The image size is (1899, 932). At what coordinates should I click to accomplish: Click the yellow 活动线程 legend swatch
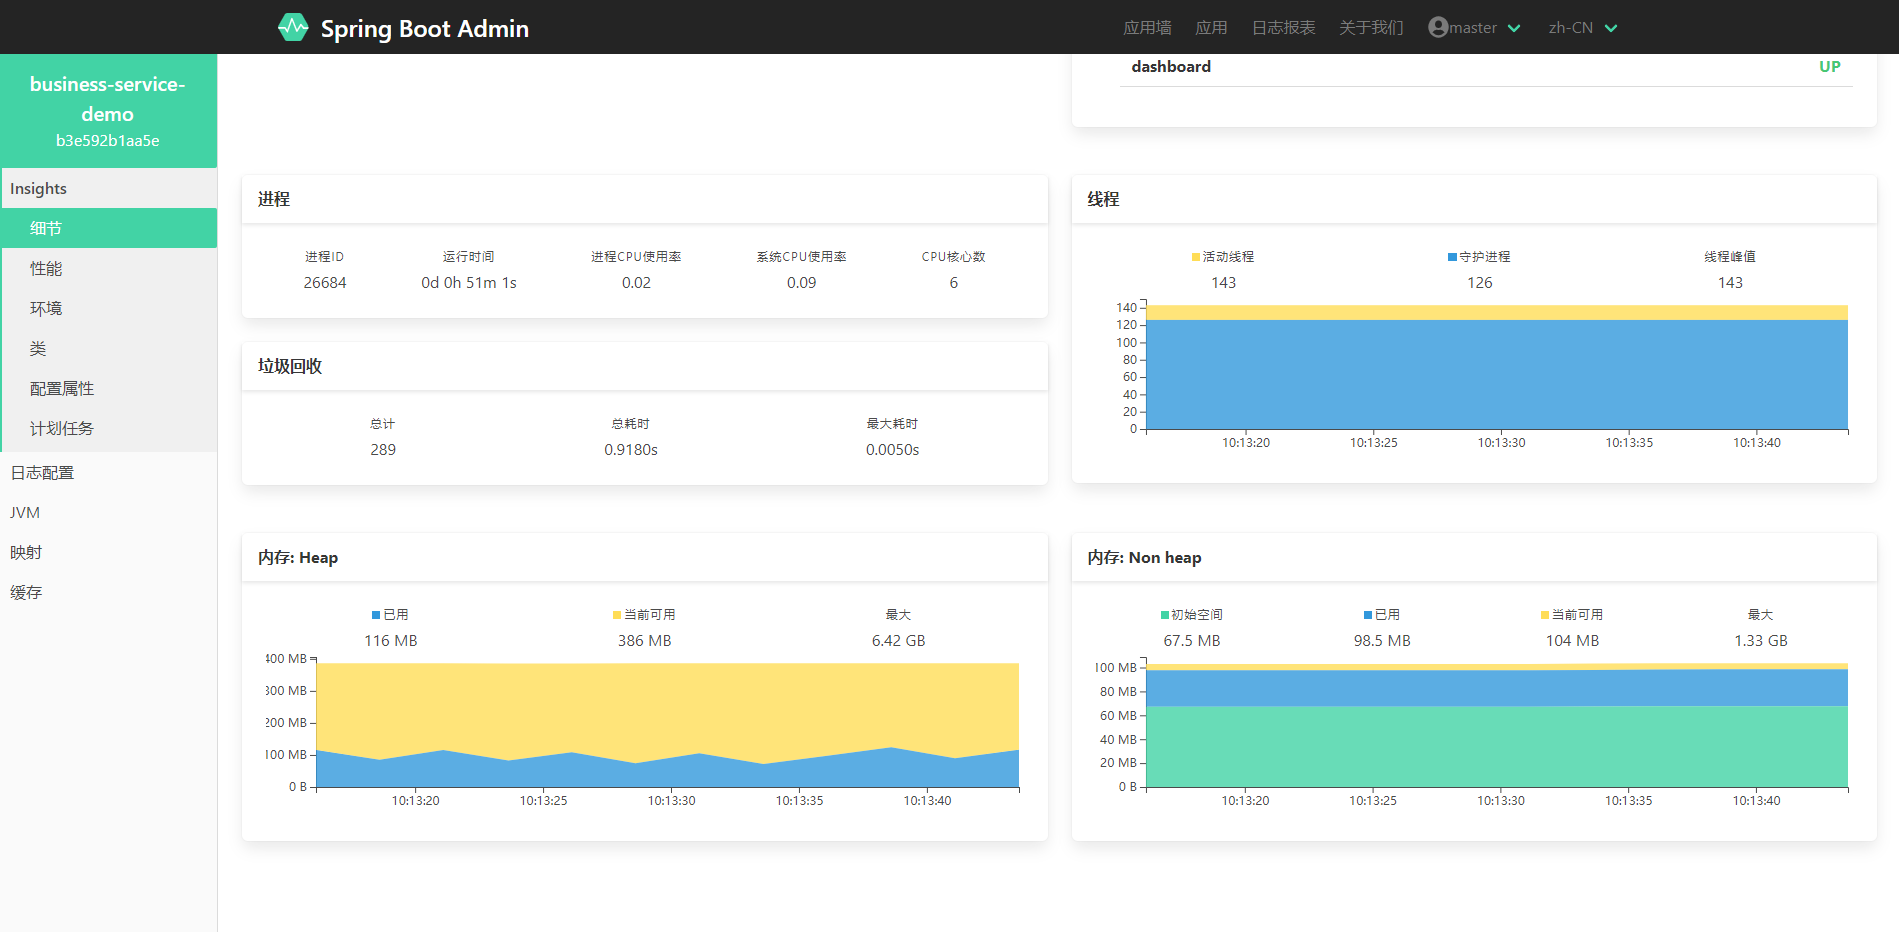click(x=1196, y=257)
